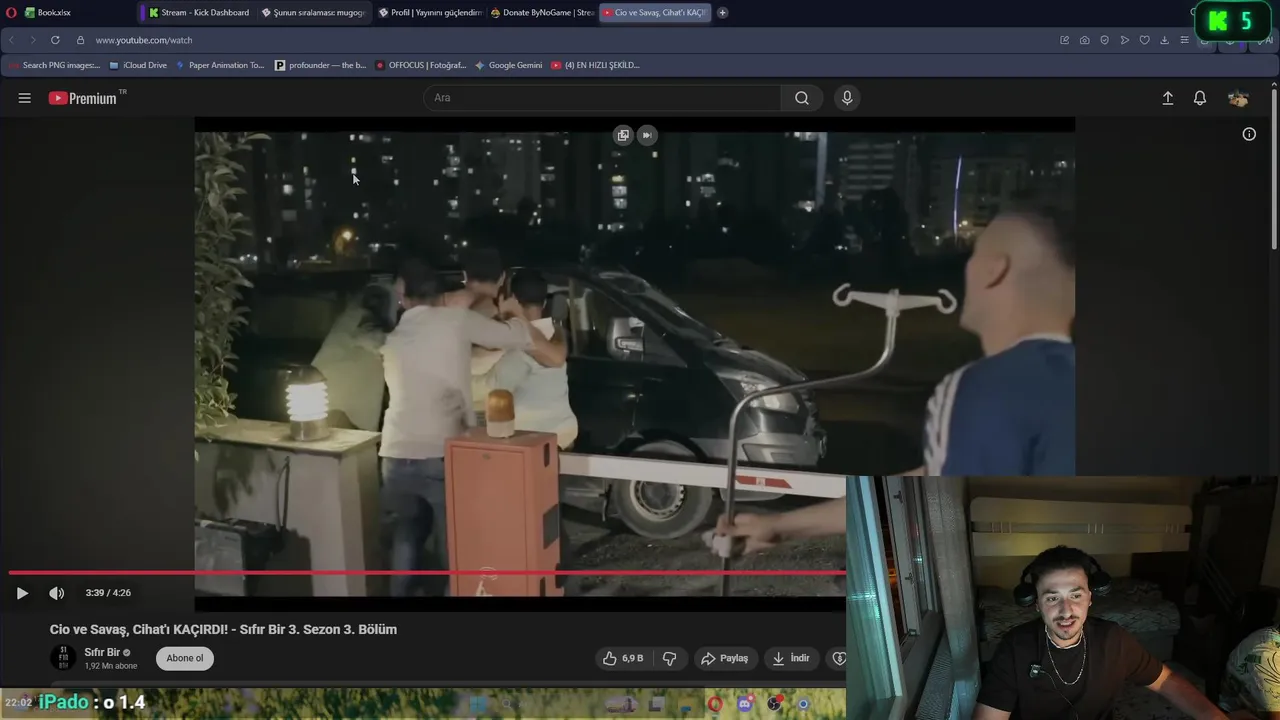The image size is (1280, 720).
Task: Click the red video progress bar
Action: click(x=428, y=573)
